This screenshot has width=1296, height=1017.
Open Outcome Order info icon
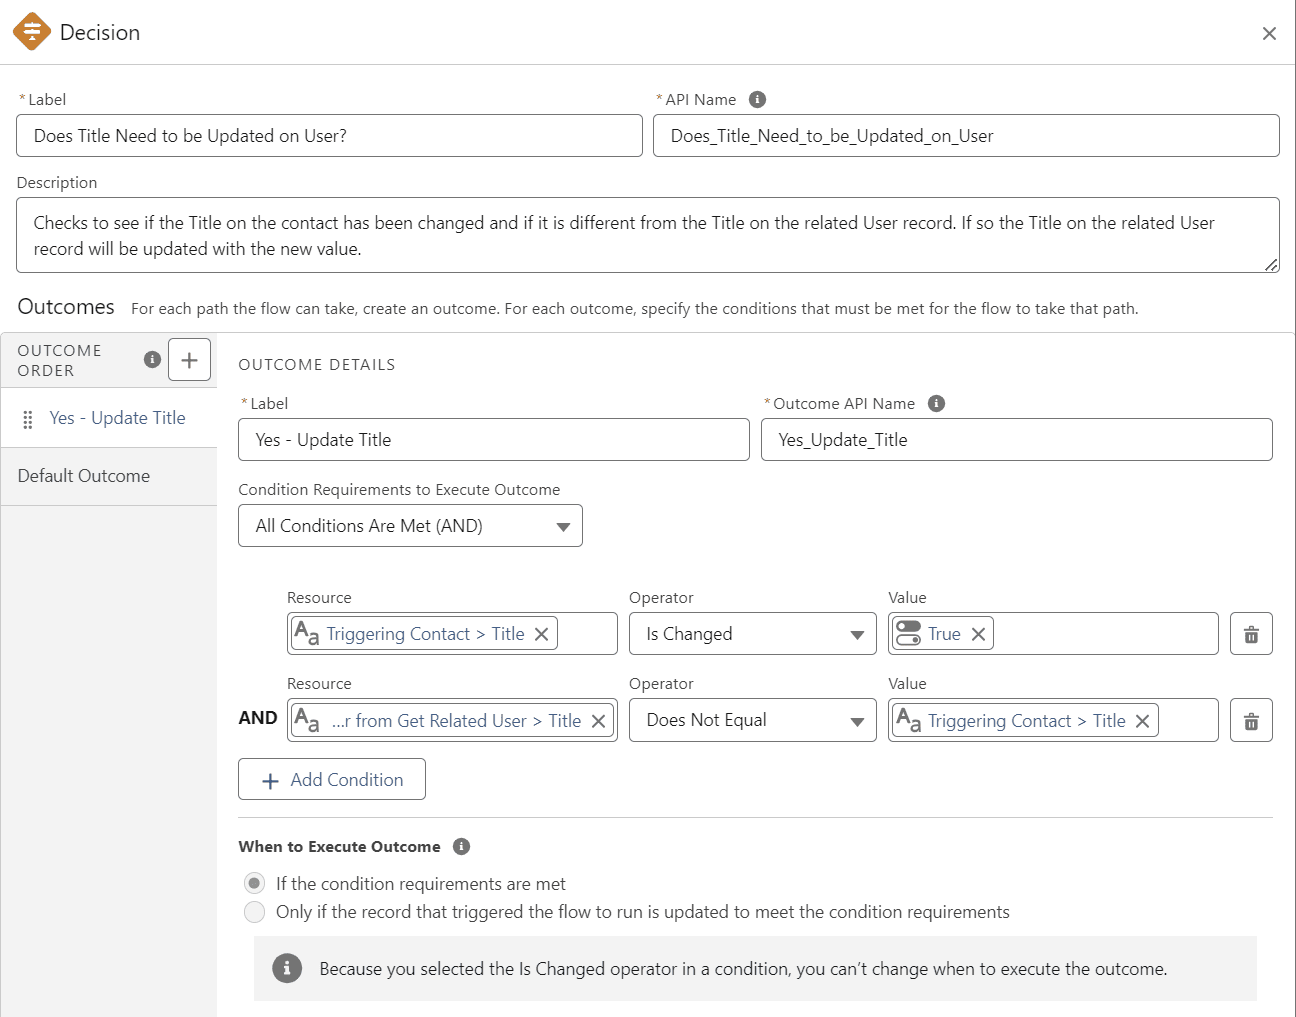(152, 359)
